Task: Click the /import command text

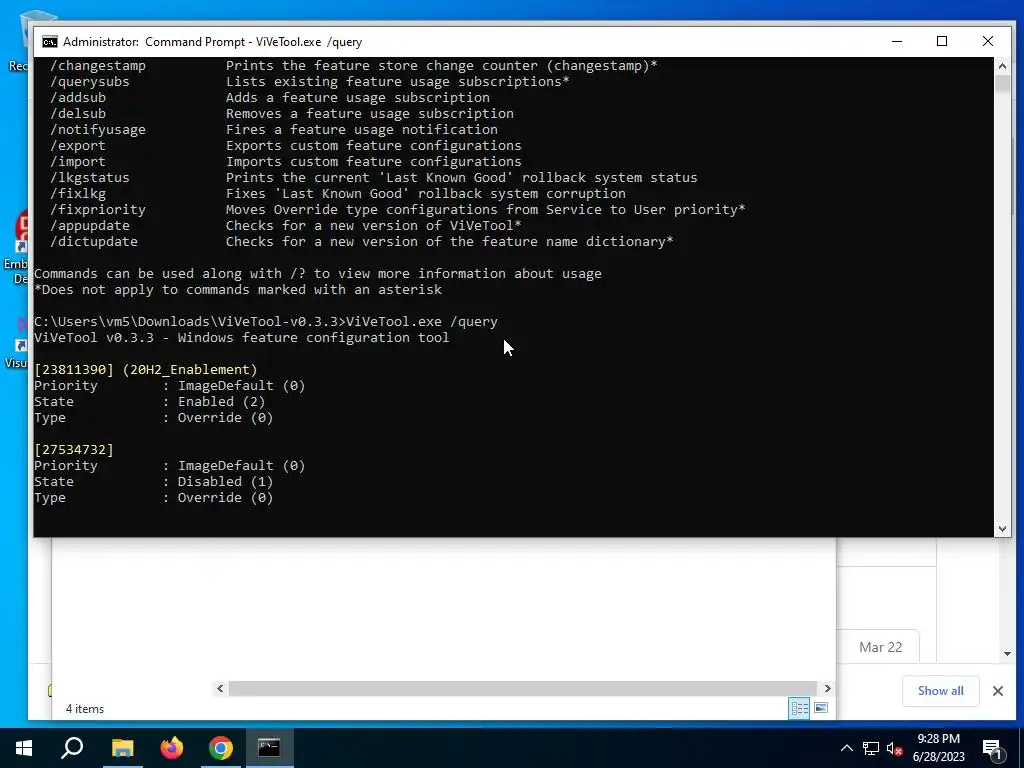Action: pos(78,162)
